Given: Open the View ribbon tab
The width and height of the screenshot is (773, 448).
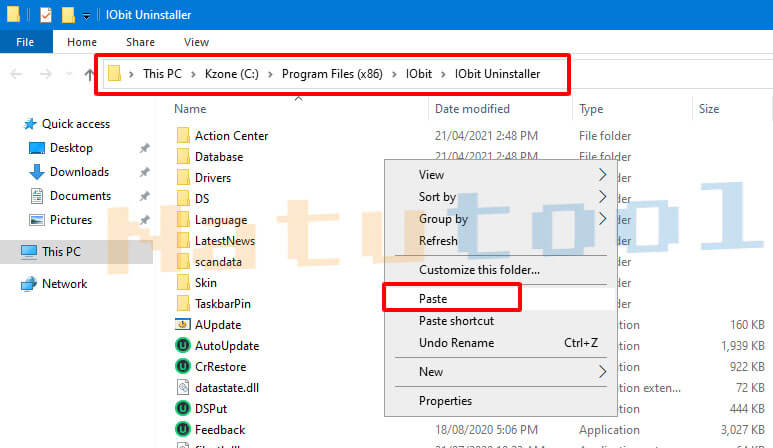Looking at the screenshot, I should click(x=196, y=42).
